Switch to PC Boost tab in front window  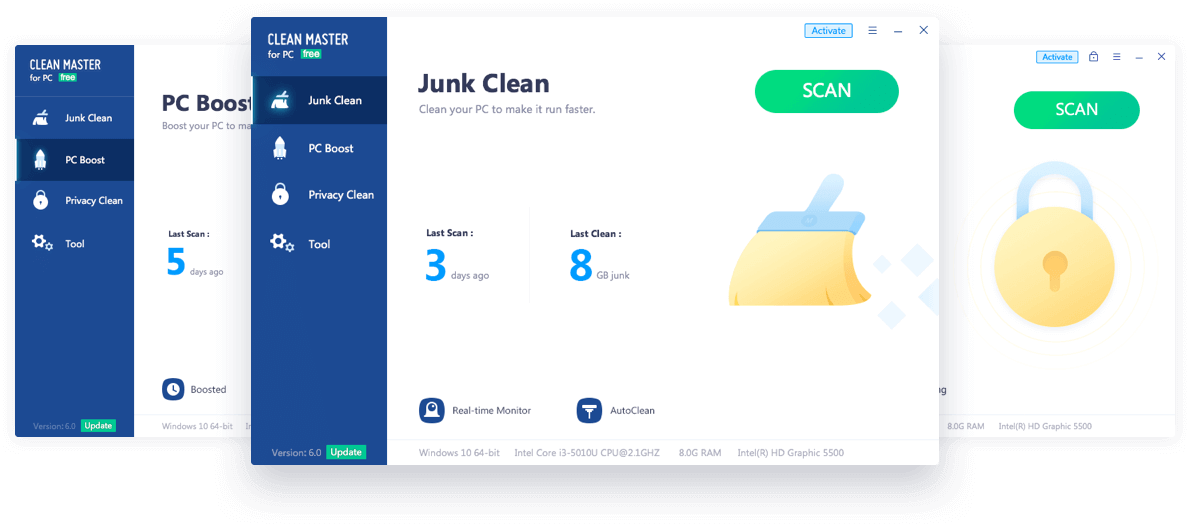tap(331, 148)
